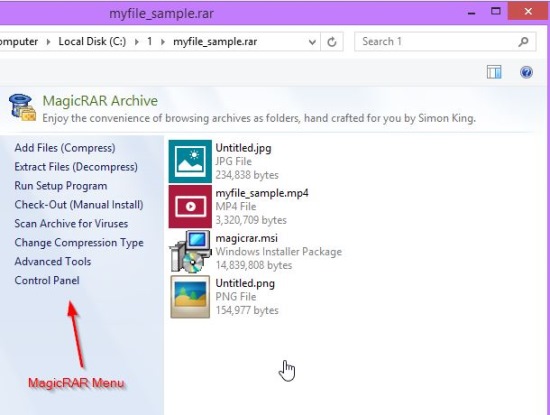Click the search magnifier icon
This screenshot has width=550, height=415.
(x=523, y=42)
